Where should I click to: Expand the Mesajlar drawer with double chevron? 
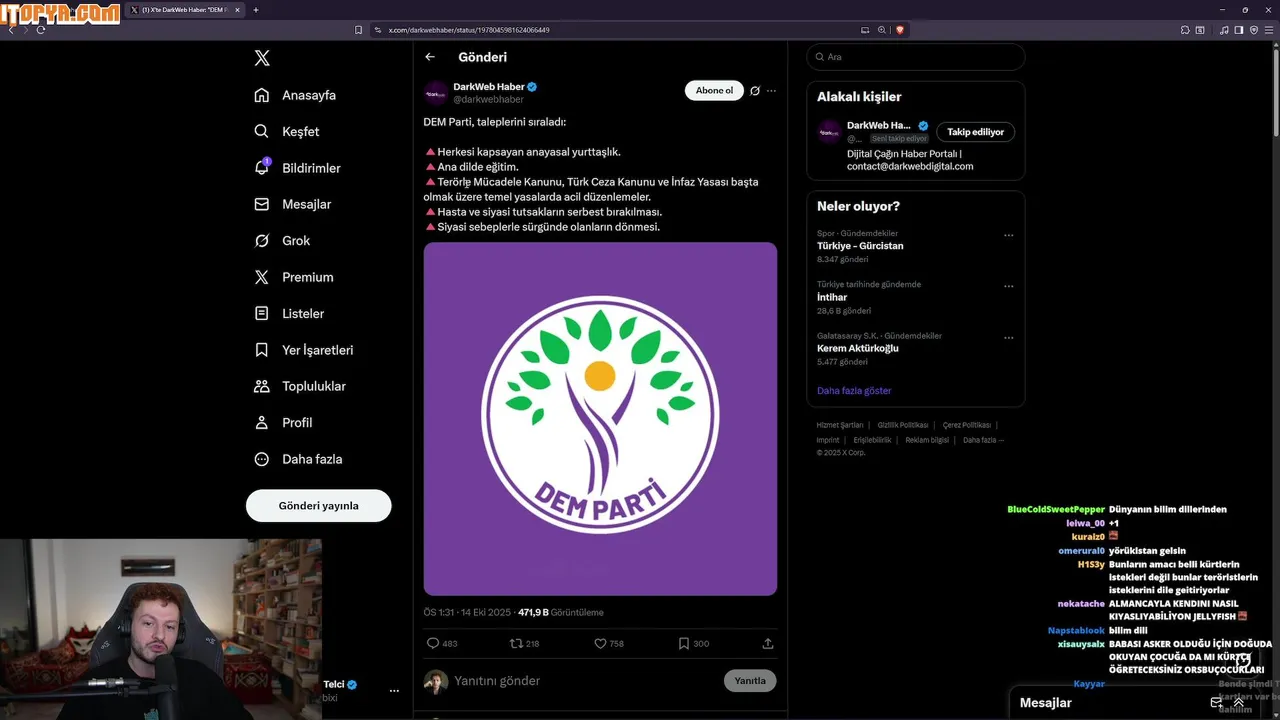pos(1239,703)
